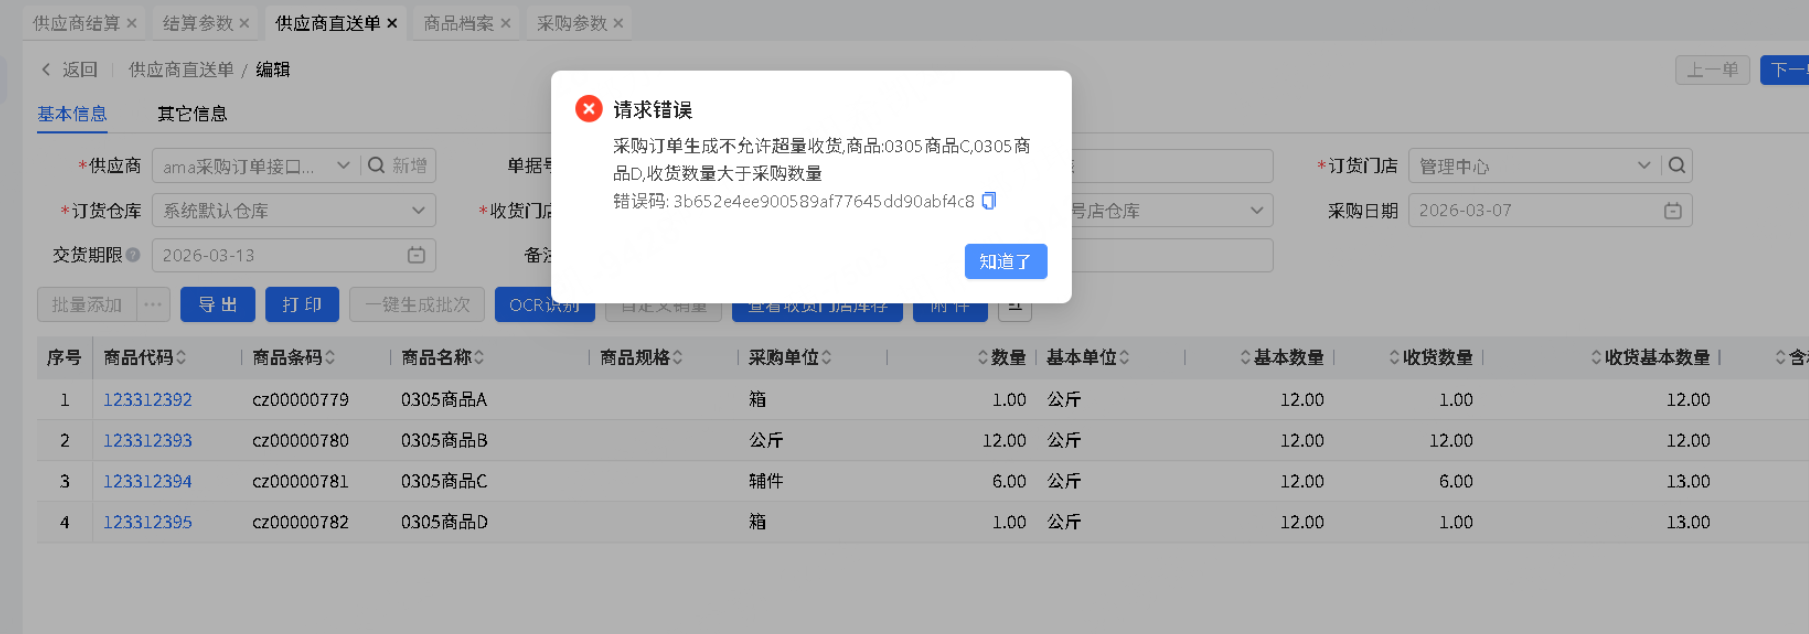Click the 交货期限 help icon
The image size is (1809, 634).
133,255
